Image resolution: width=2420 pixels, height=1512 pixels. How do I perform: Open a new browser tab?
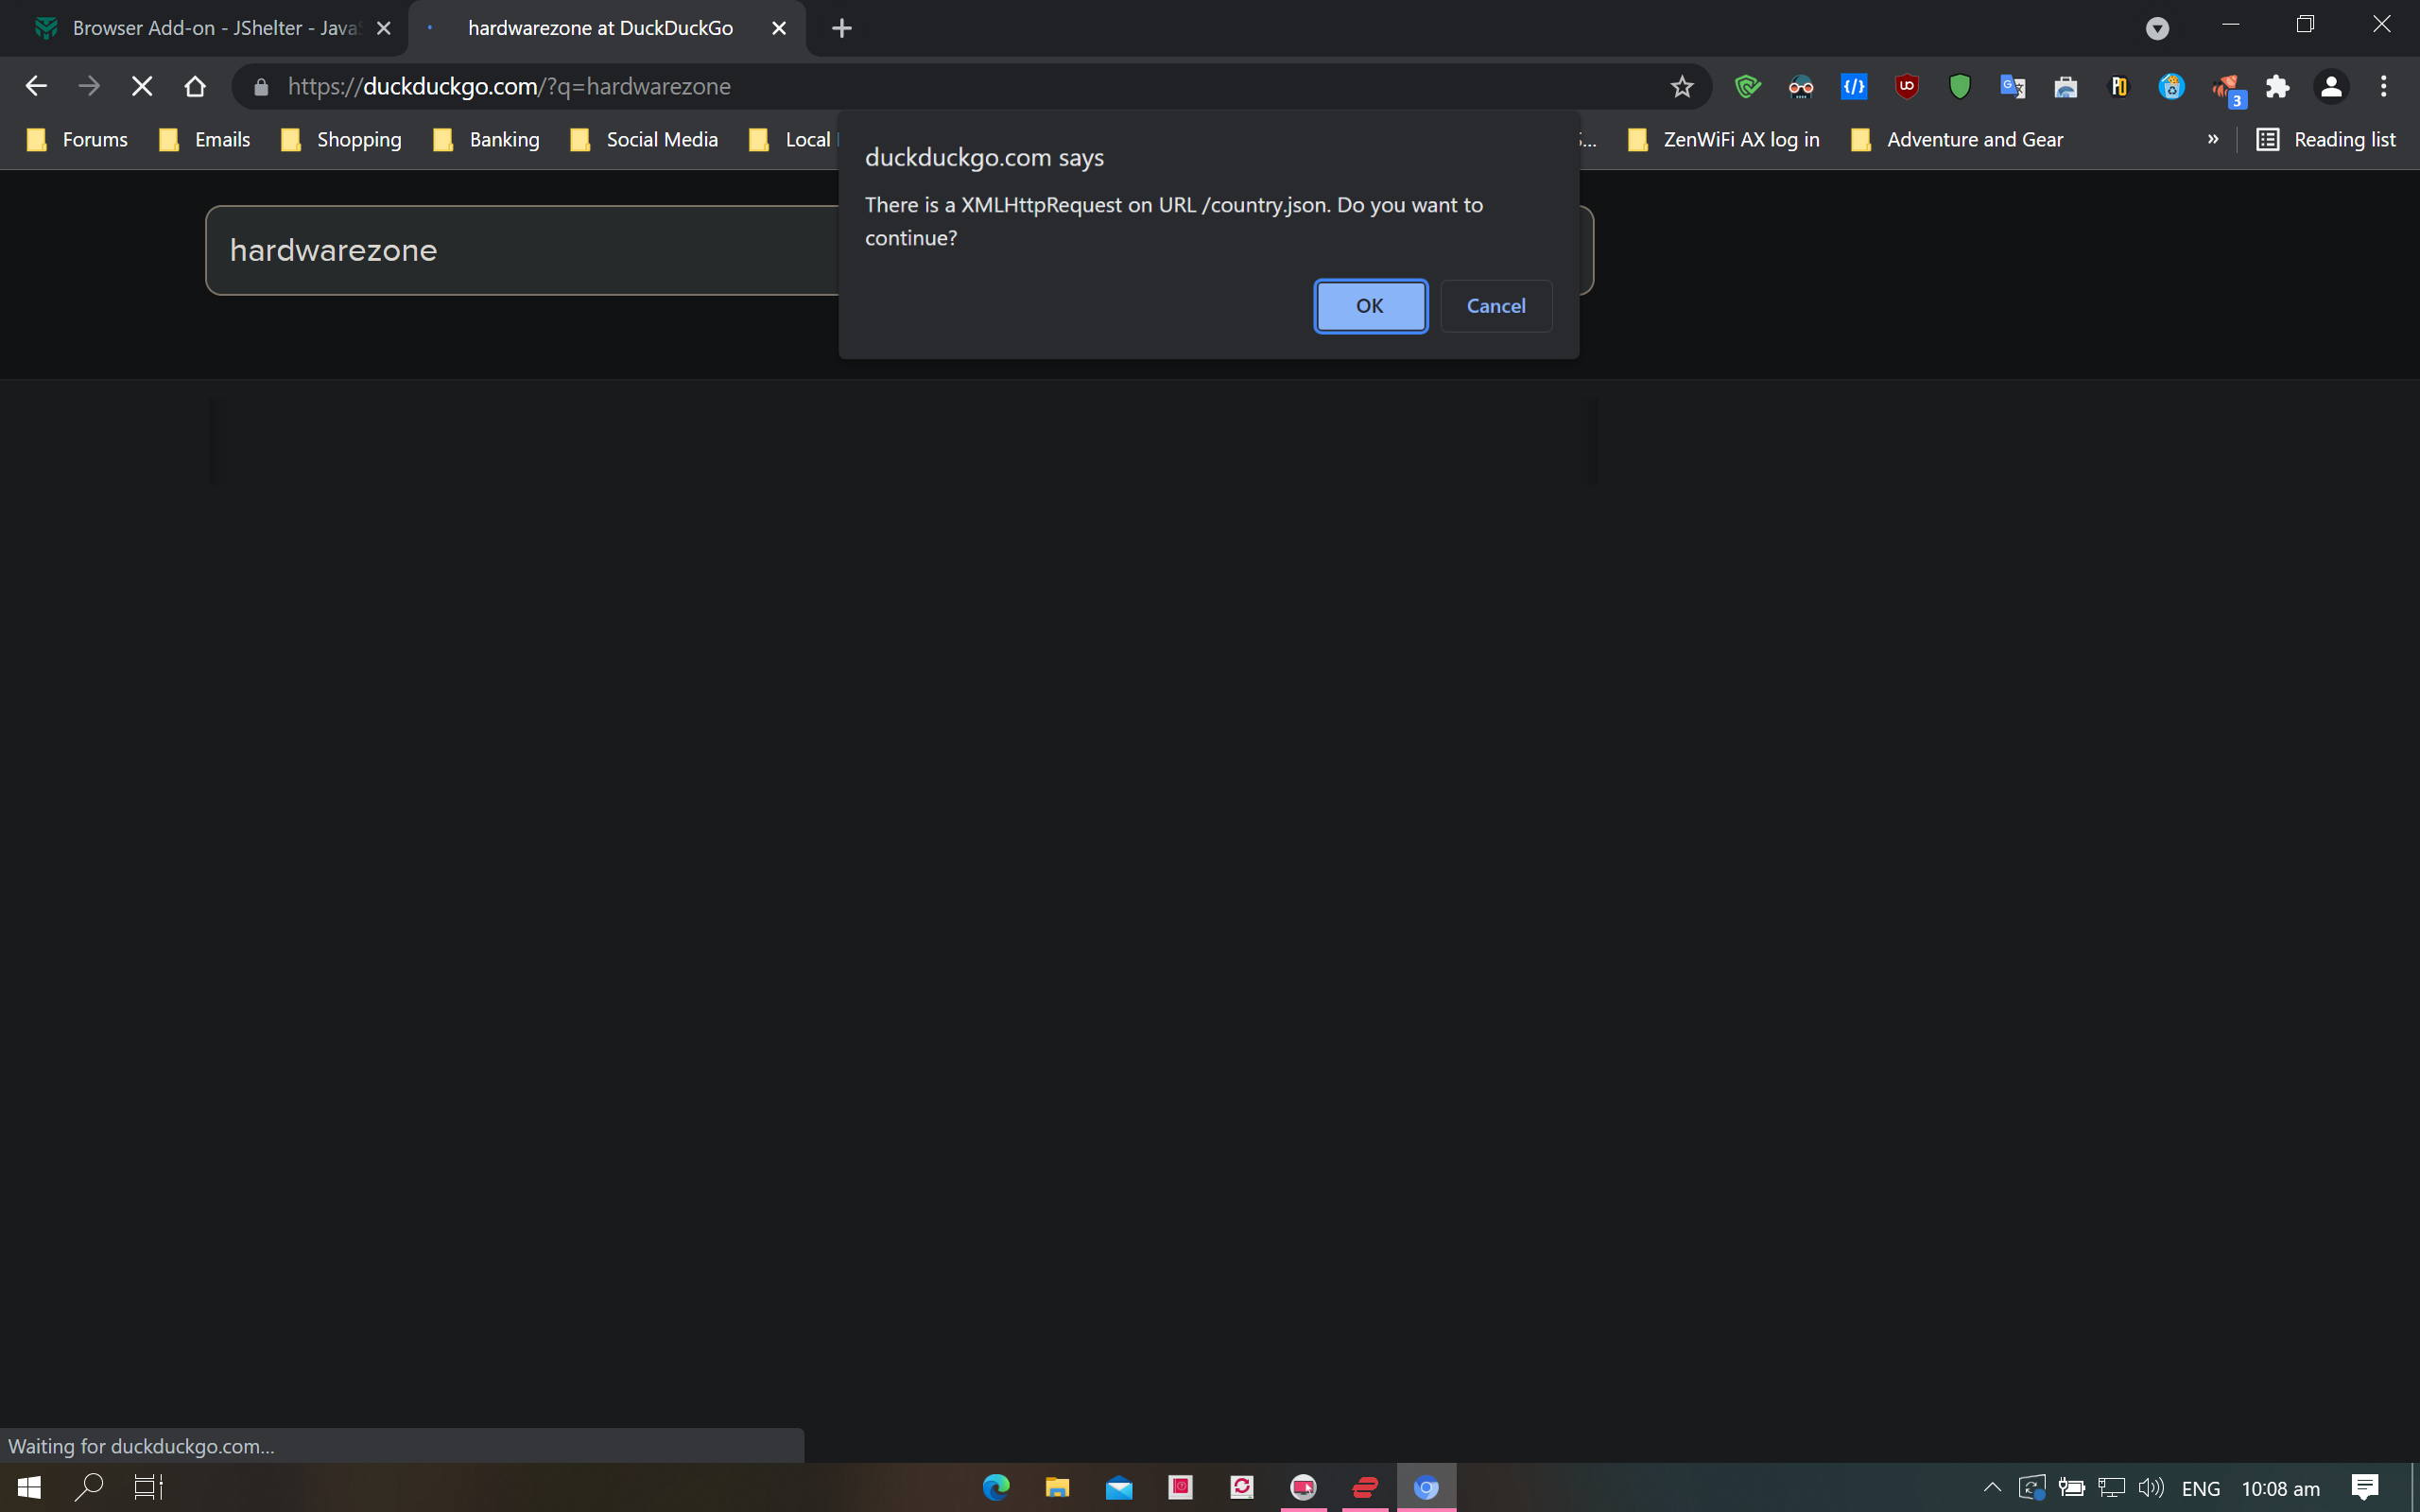coord(842,28)
